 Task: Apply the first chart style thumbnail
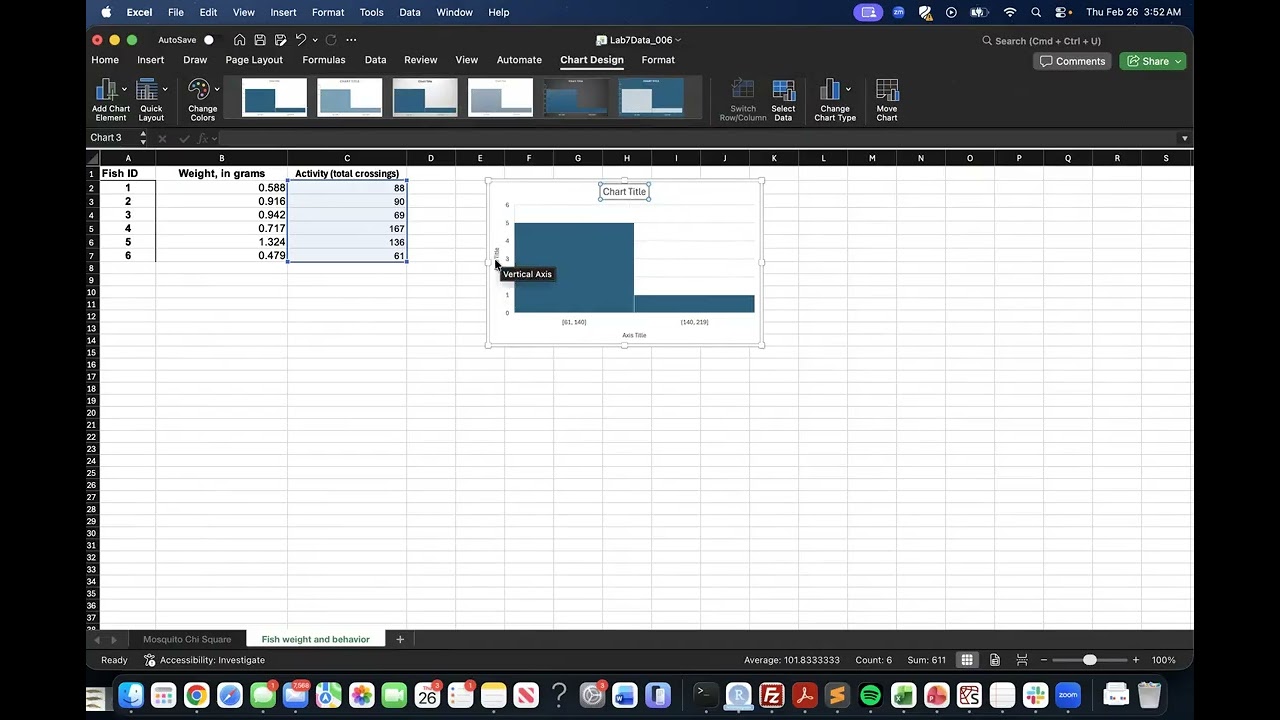tap(274, 97)
